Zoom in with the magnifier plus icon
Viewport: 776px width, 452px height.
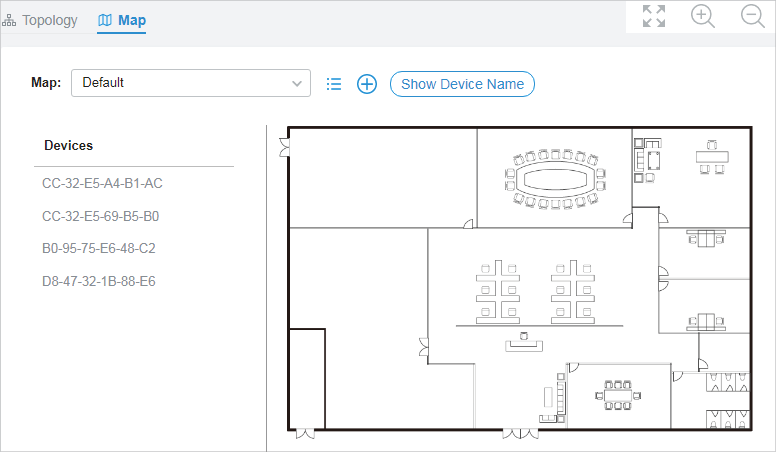tap(703, 16)
